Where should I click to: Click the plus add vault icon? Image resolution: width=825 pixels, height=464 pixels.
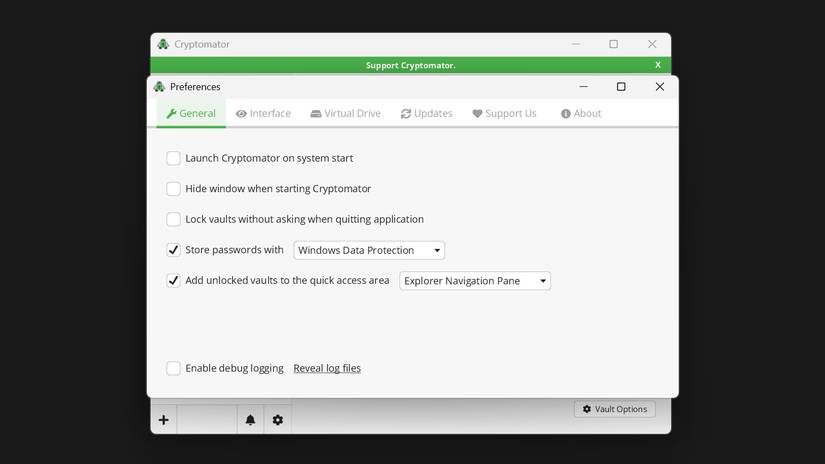pos(164,420)
